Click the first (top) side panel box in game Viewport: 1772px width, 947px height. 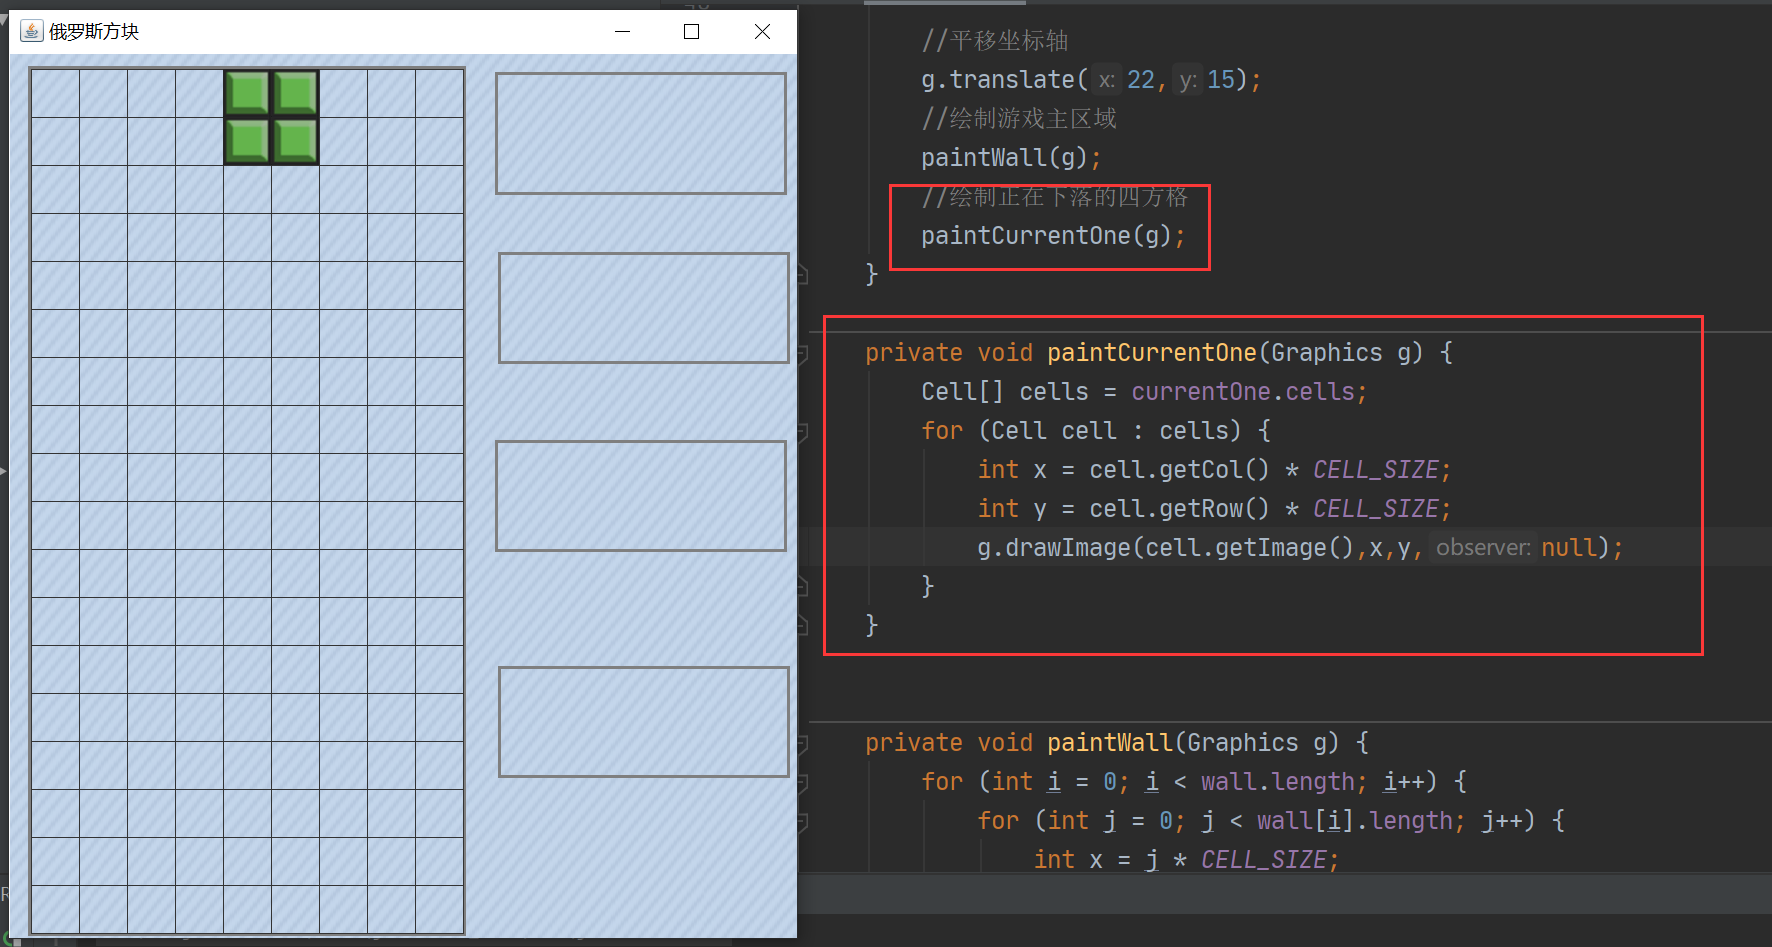[641, 133]
